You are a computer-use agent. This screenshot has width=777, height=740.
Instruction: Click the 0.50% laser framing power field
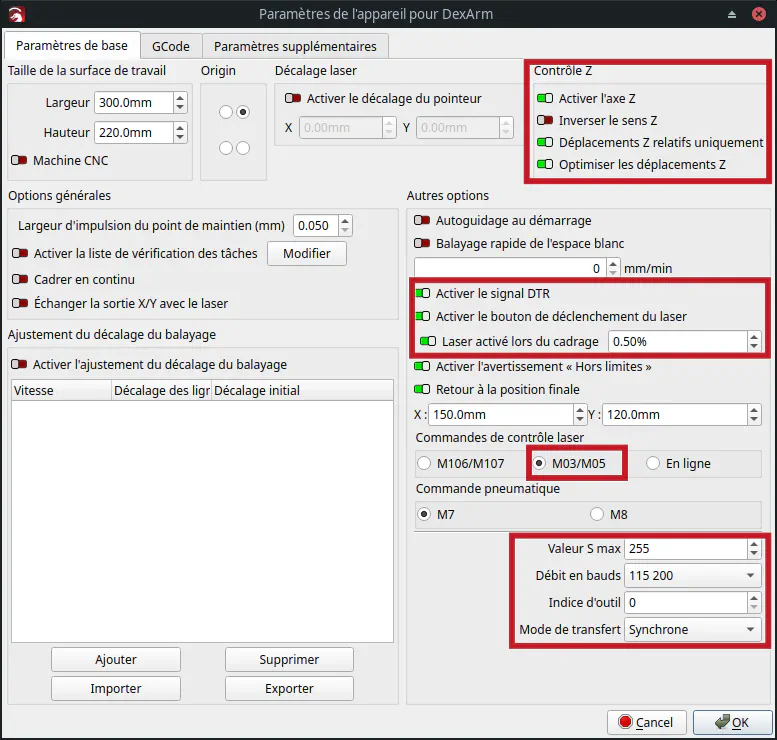pyautogui.click(x=678, y=342)
